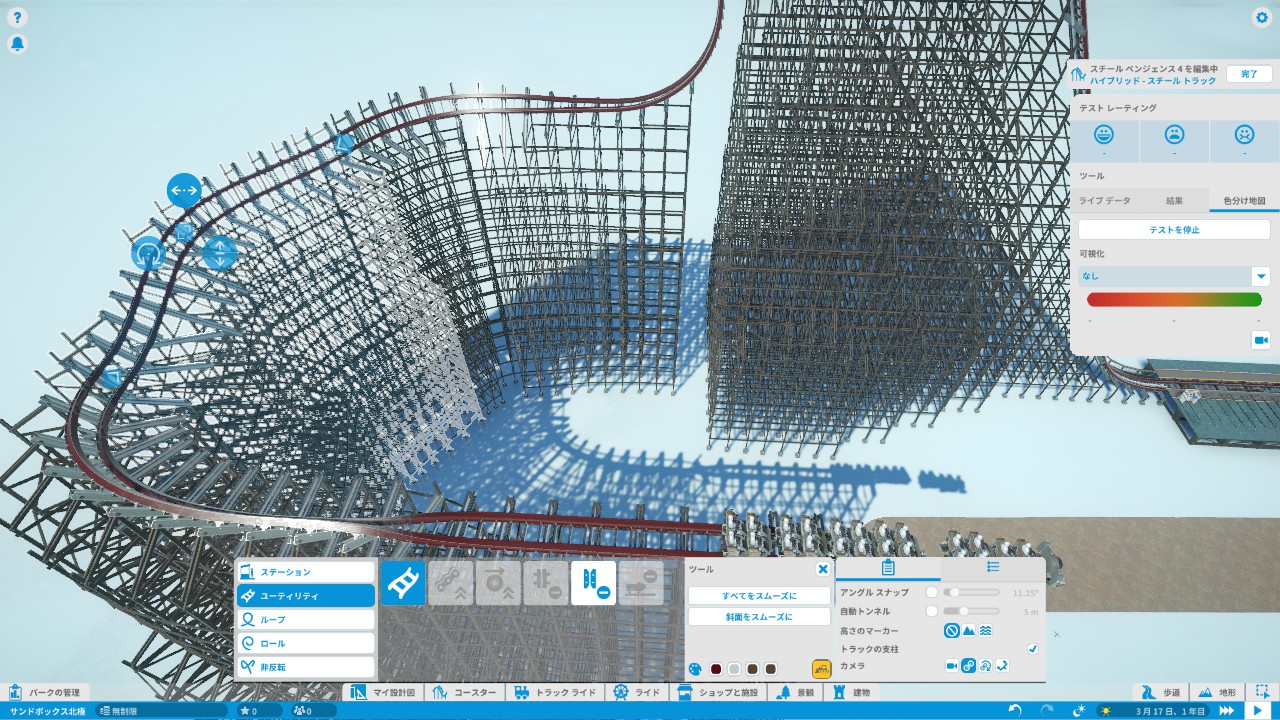This screenshot has height=720, width=1280.
Task: Click the multi-select dashed box tool
Action: (x=1264, y=692)
